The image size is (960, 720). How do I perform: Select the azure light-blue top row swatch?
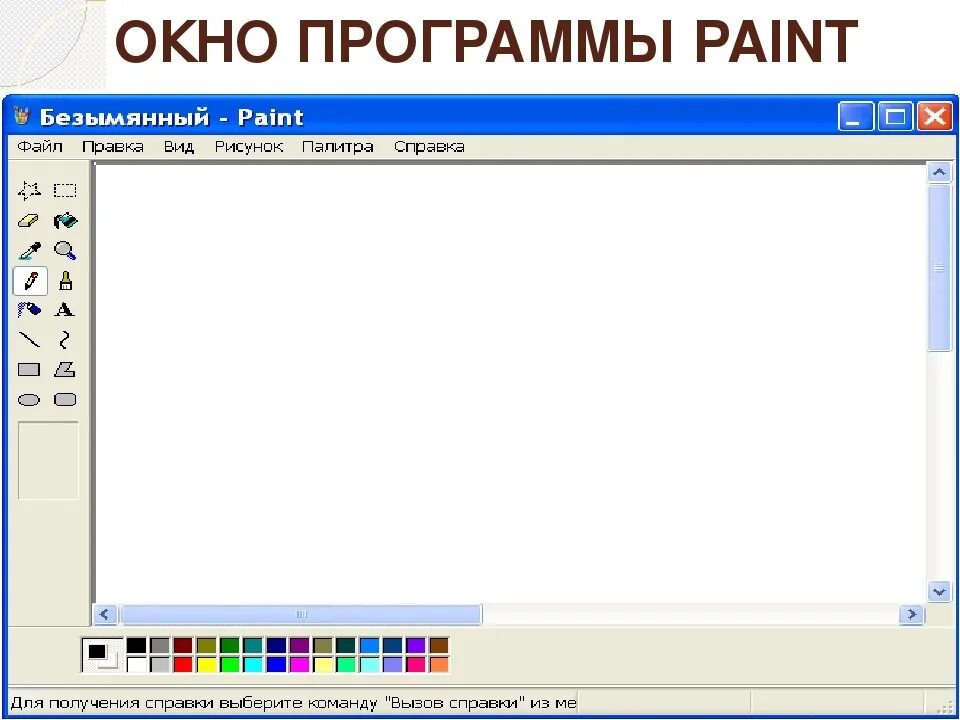point(369,645)
